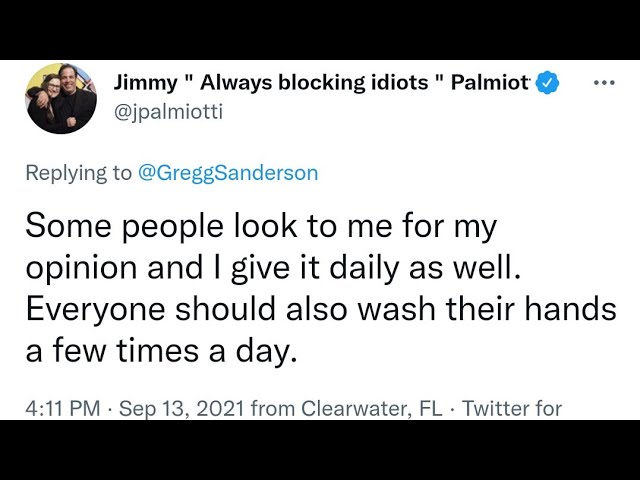Click the "Replying to" label
The width and height of the screenshot is (640, 480).
(x=78, y=173)
